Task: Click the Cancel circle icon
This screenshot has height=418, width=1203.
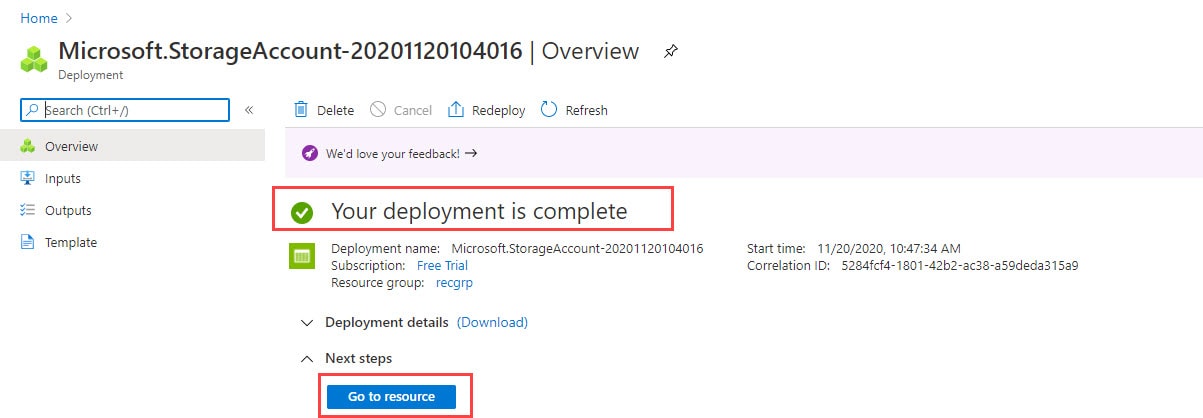Action: (x=378, y=109)
